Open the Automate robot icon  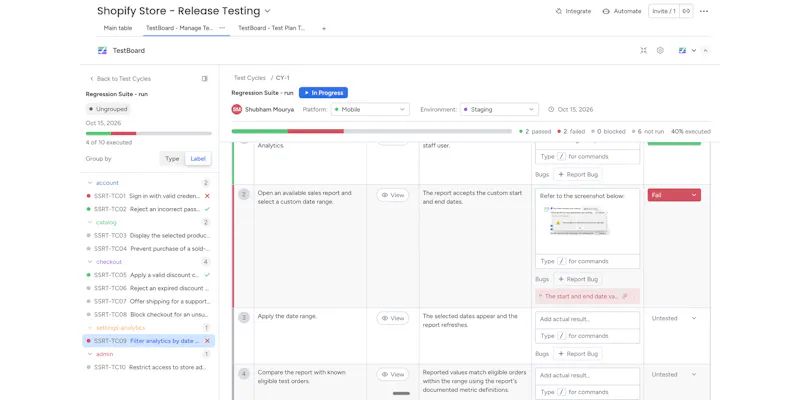[606, 11]
